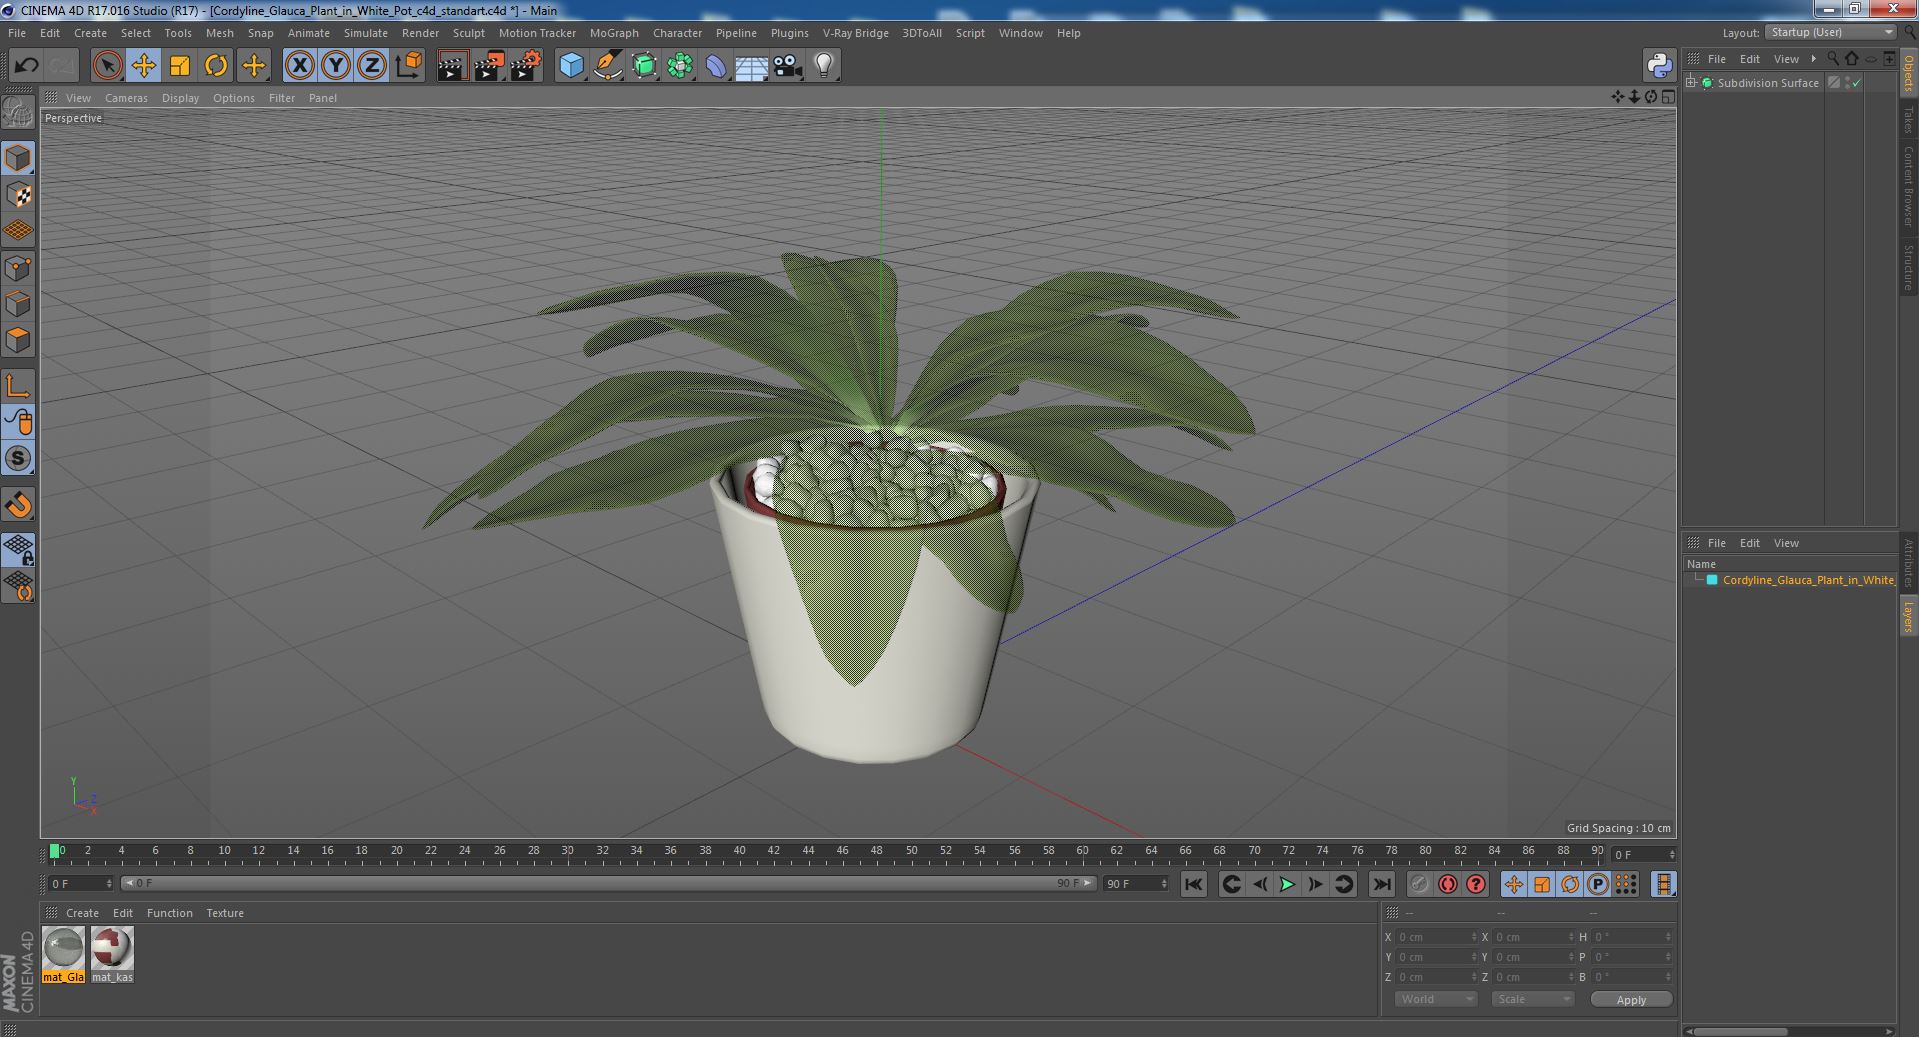Toggle viewport maximize icon

click(1668, 97)
